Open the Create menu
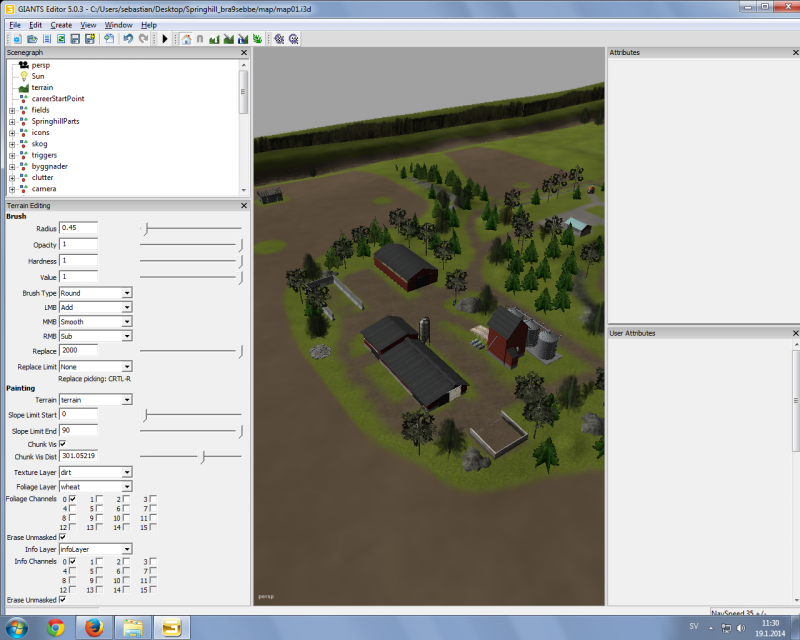This screenshot has width=800, height=640. pos(61,24)
